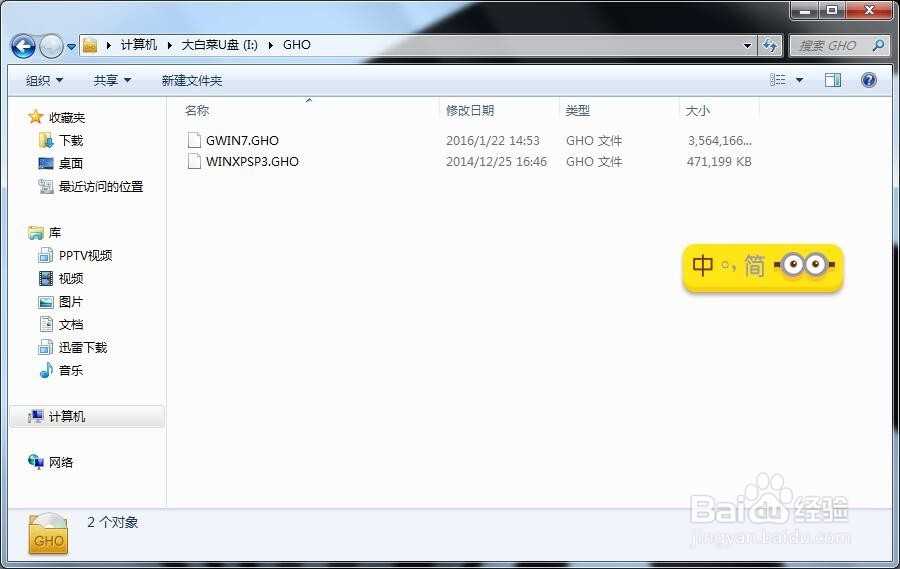Close the Explorer window
900x569 pixels.
pos(870,10)
